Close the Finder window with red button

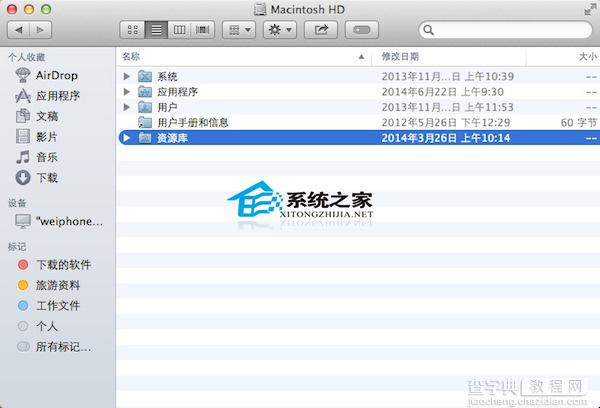pyautogui.click(x=12, y=9)
